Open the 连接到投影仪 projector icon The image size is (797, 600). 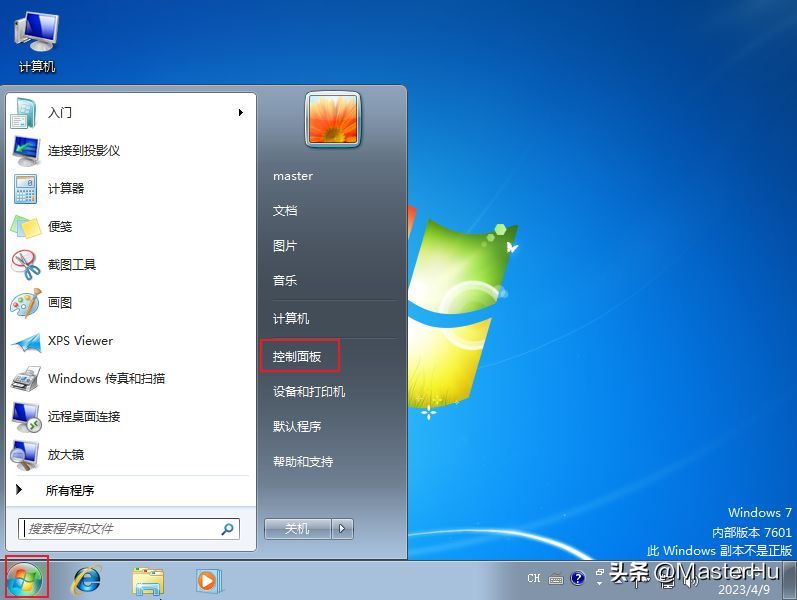point(25,151)
